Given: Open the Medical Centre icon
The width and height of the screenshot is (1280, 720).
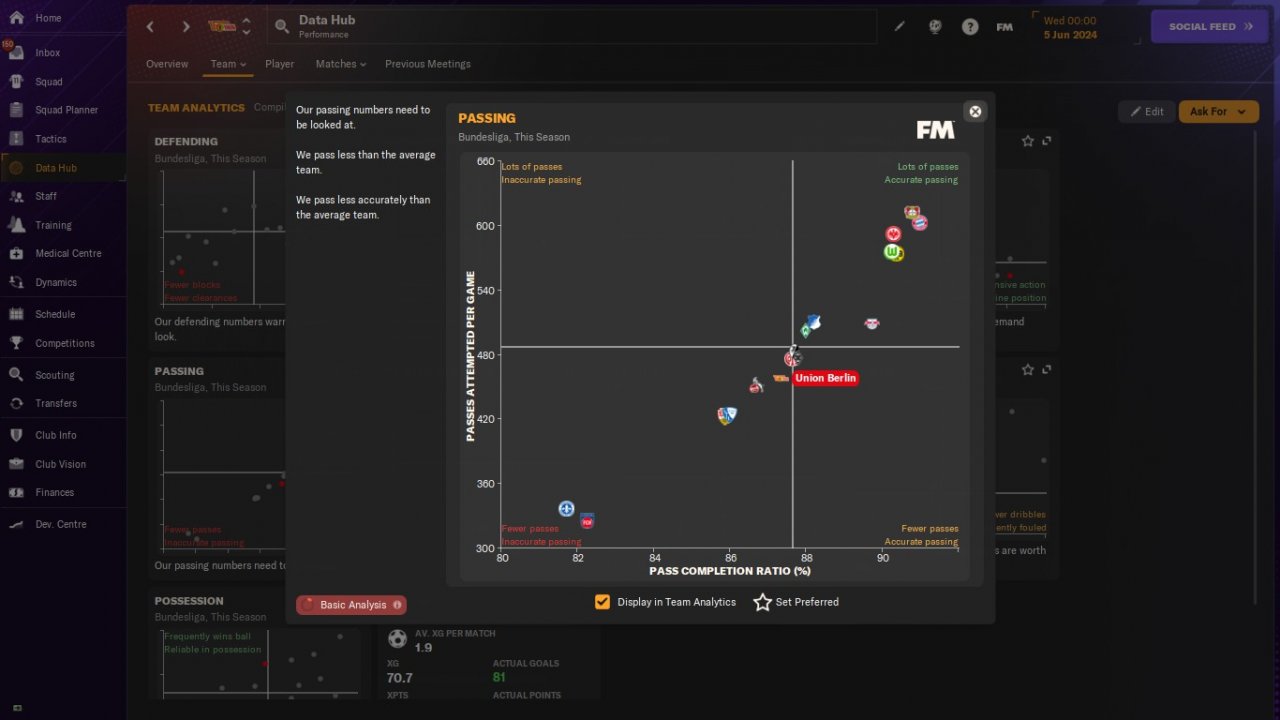Looking at the screenshot, I should (x=16, y=253).
